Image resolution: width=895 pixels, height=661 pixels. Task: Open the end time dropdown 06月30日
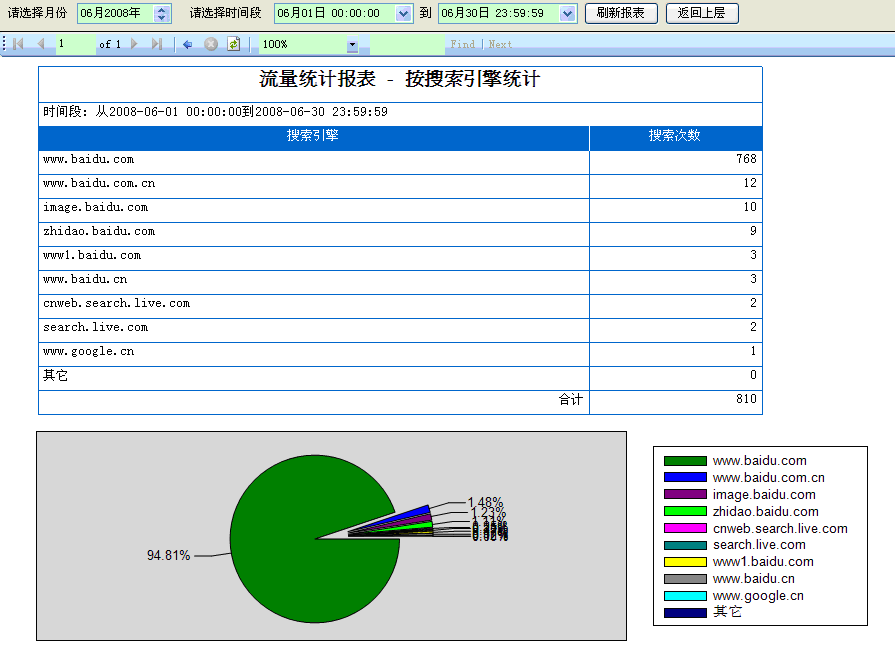568,13
